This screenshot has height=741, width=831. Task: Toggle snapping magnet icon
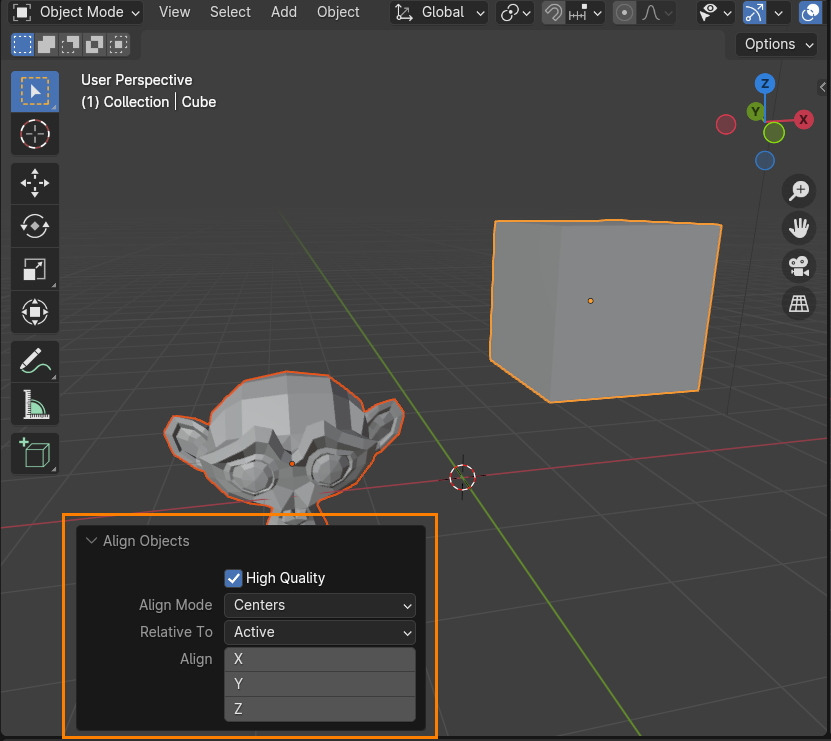pos(553,13)
